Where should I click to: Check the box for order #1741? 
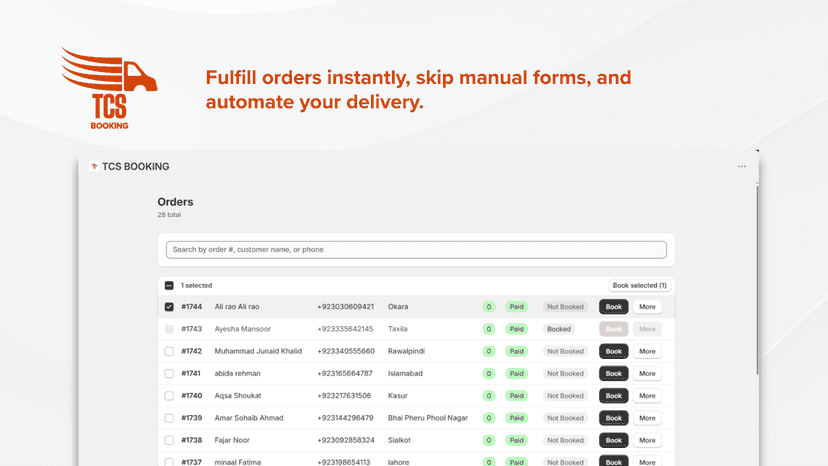tap(169, 374)
